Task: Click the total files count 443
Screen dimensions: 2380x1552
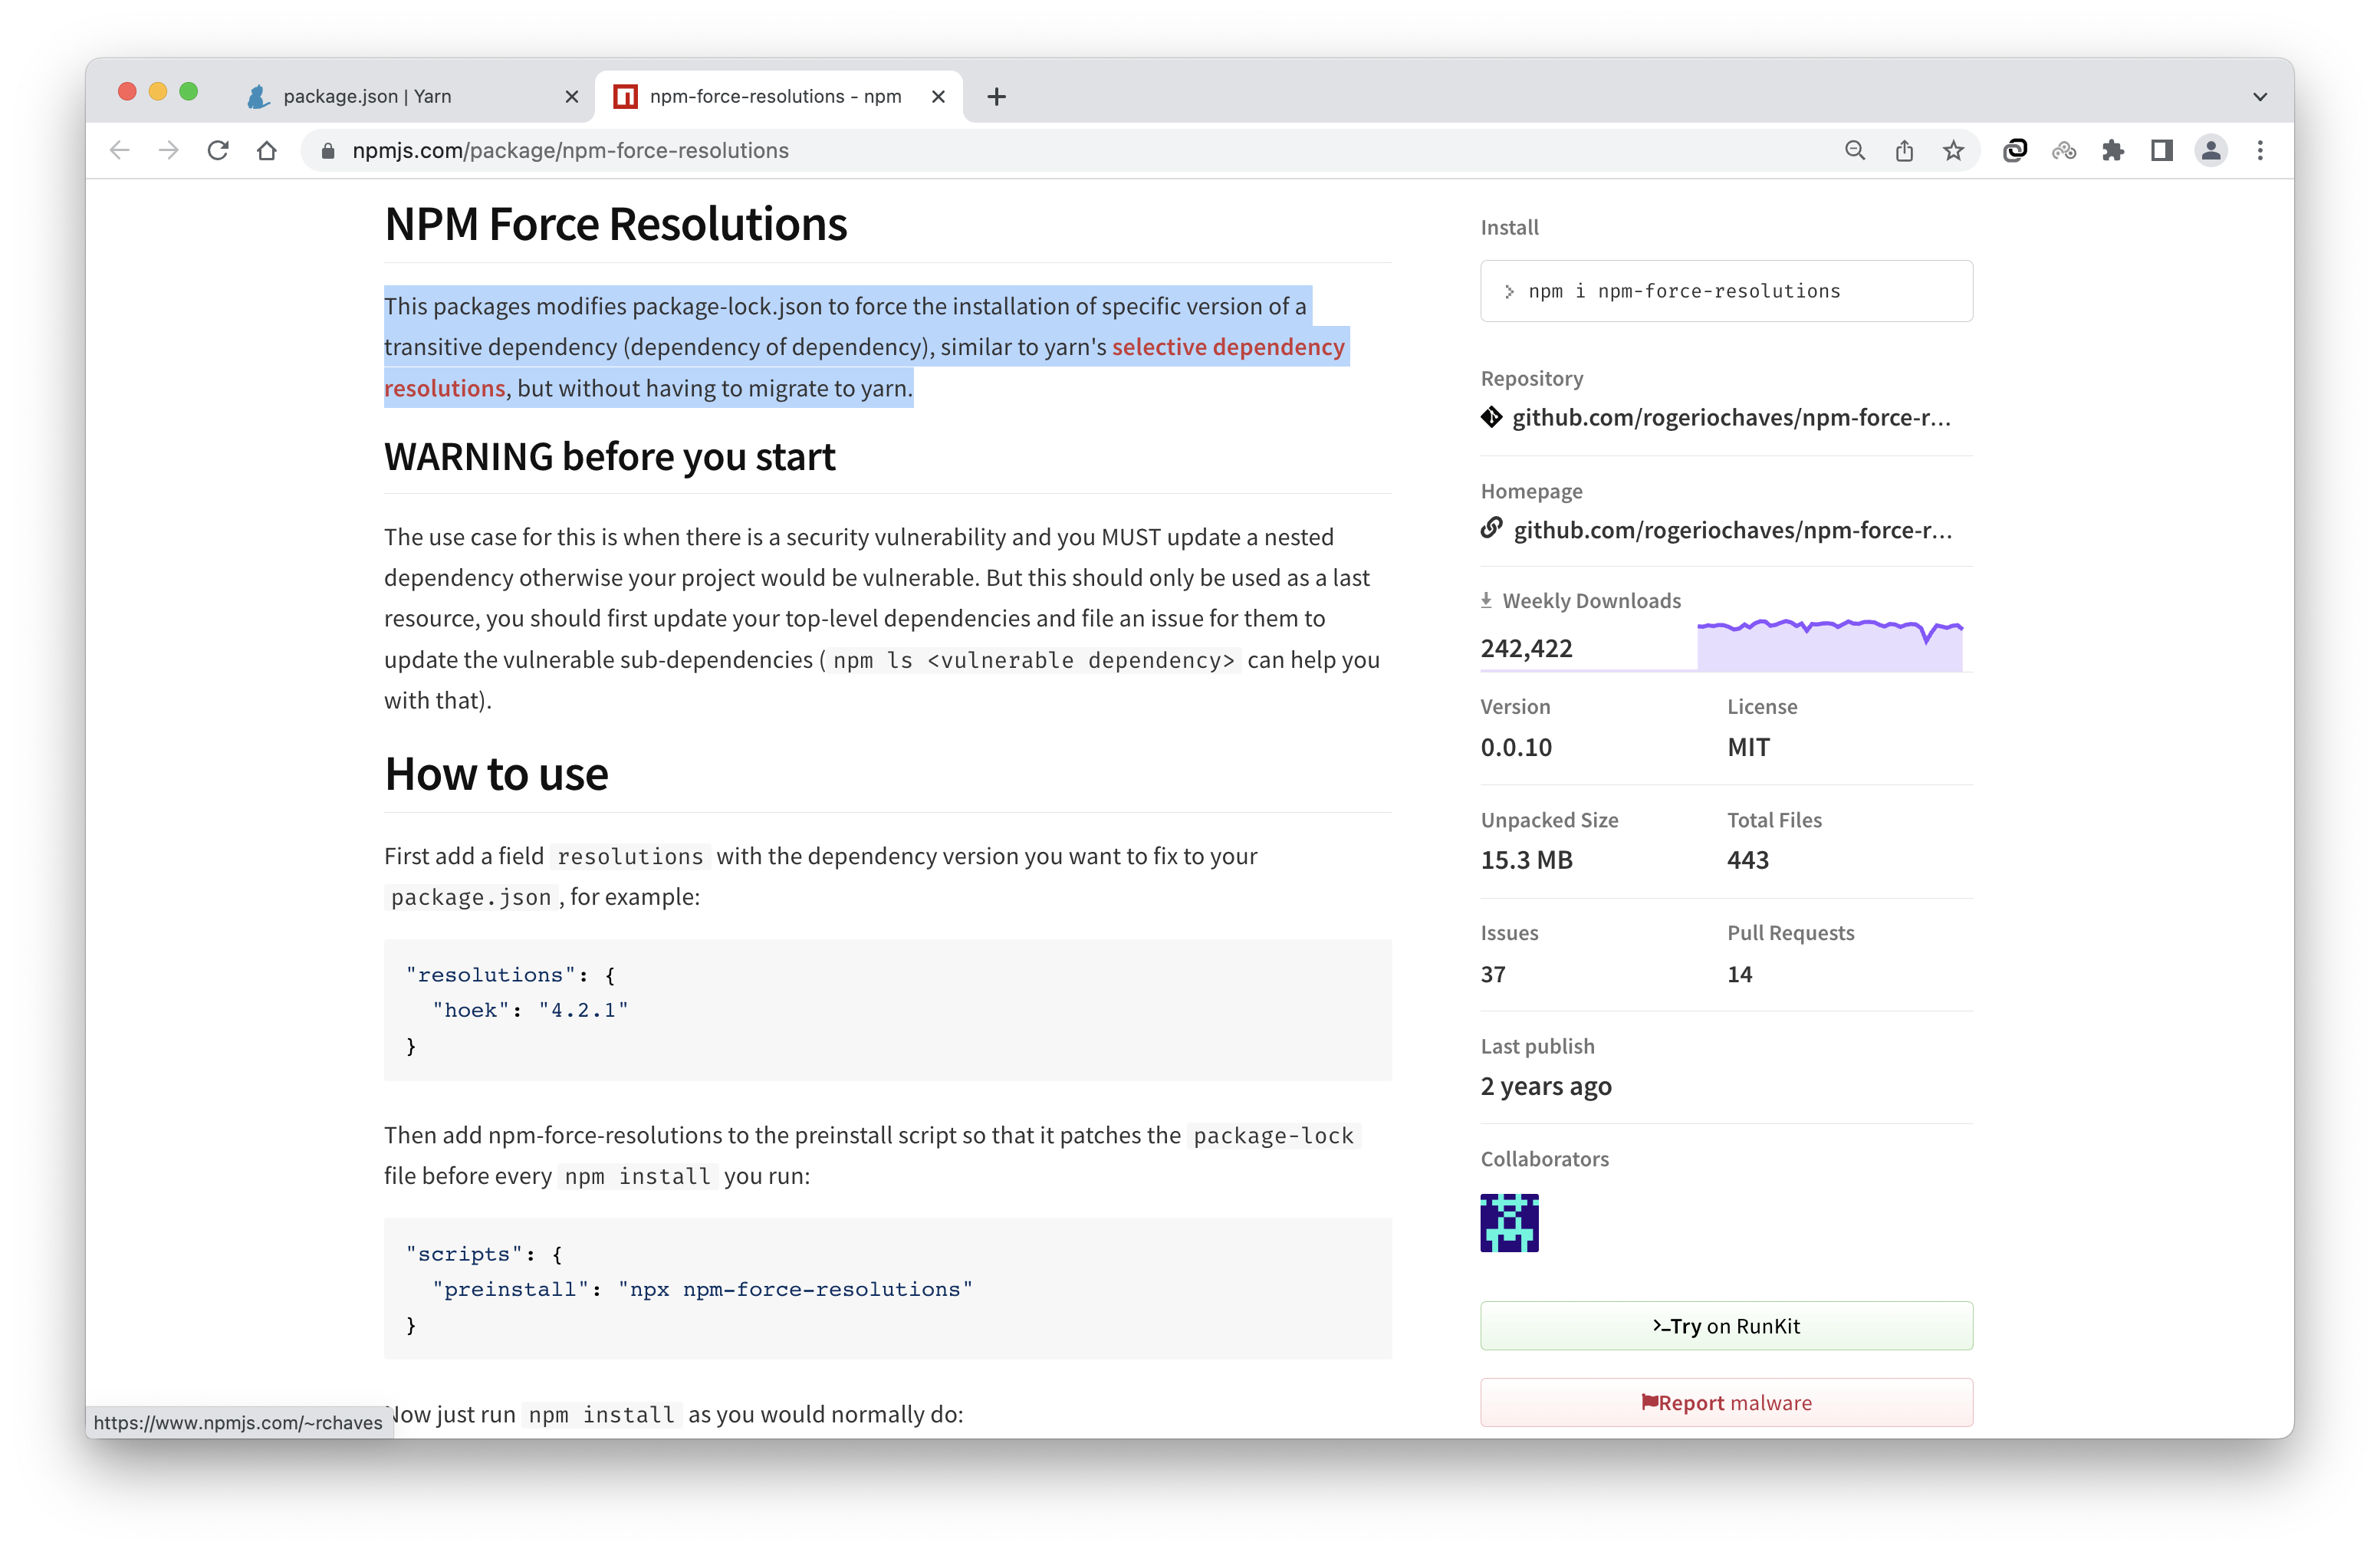Action: click(x=1748, y=860)
